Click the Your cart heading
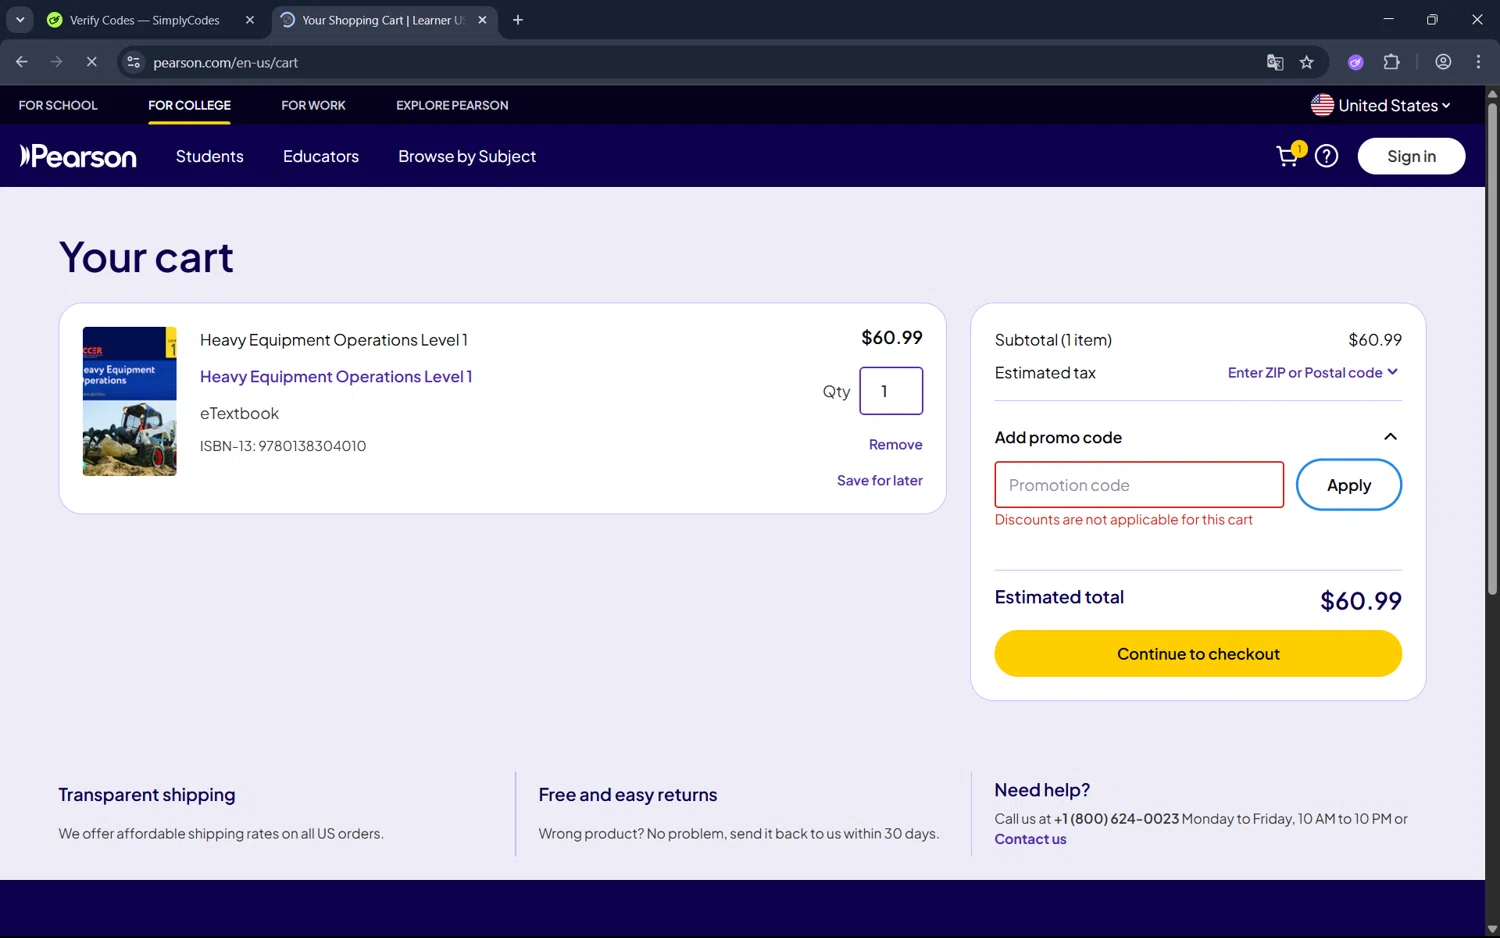Viewport: 1500px width, 938px height. point(146,257)
